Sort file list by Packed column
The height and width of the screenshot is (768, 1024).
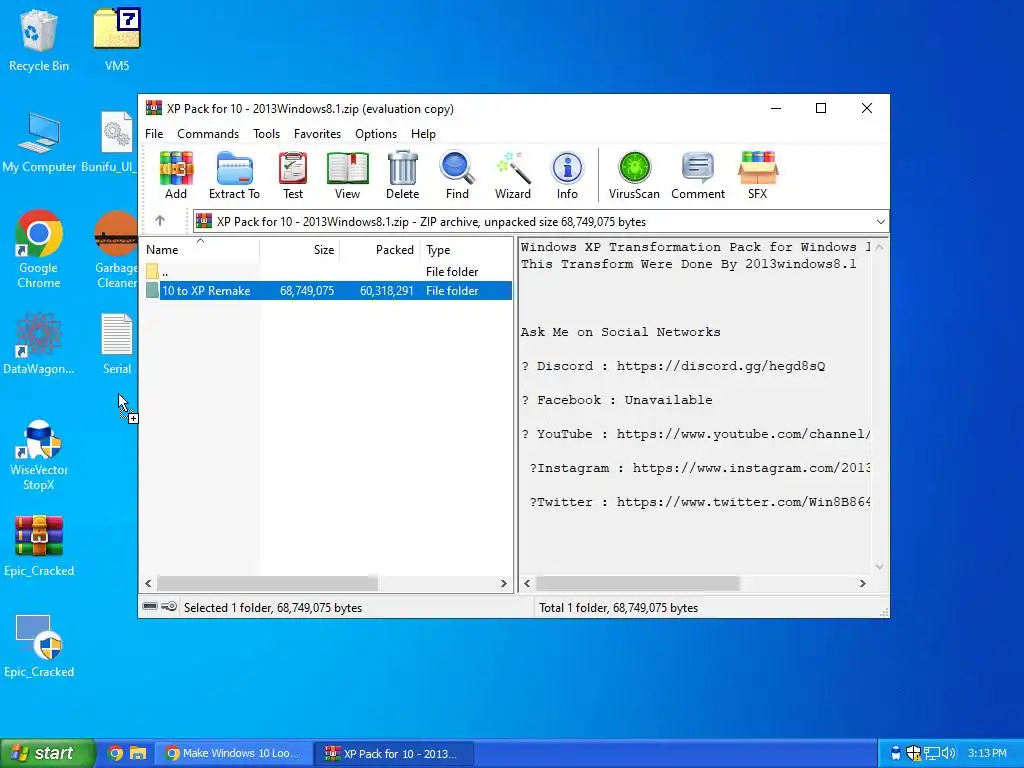pos(380,249)
